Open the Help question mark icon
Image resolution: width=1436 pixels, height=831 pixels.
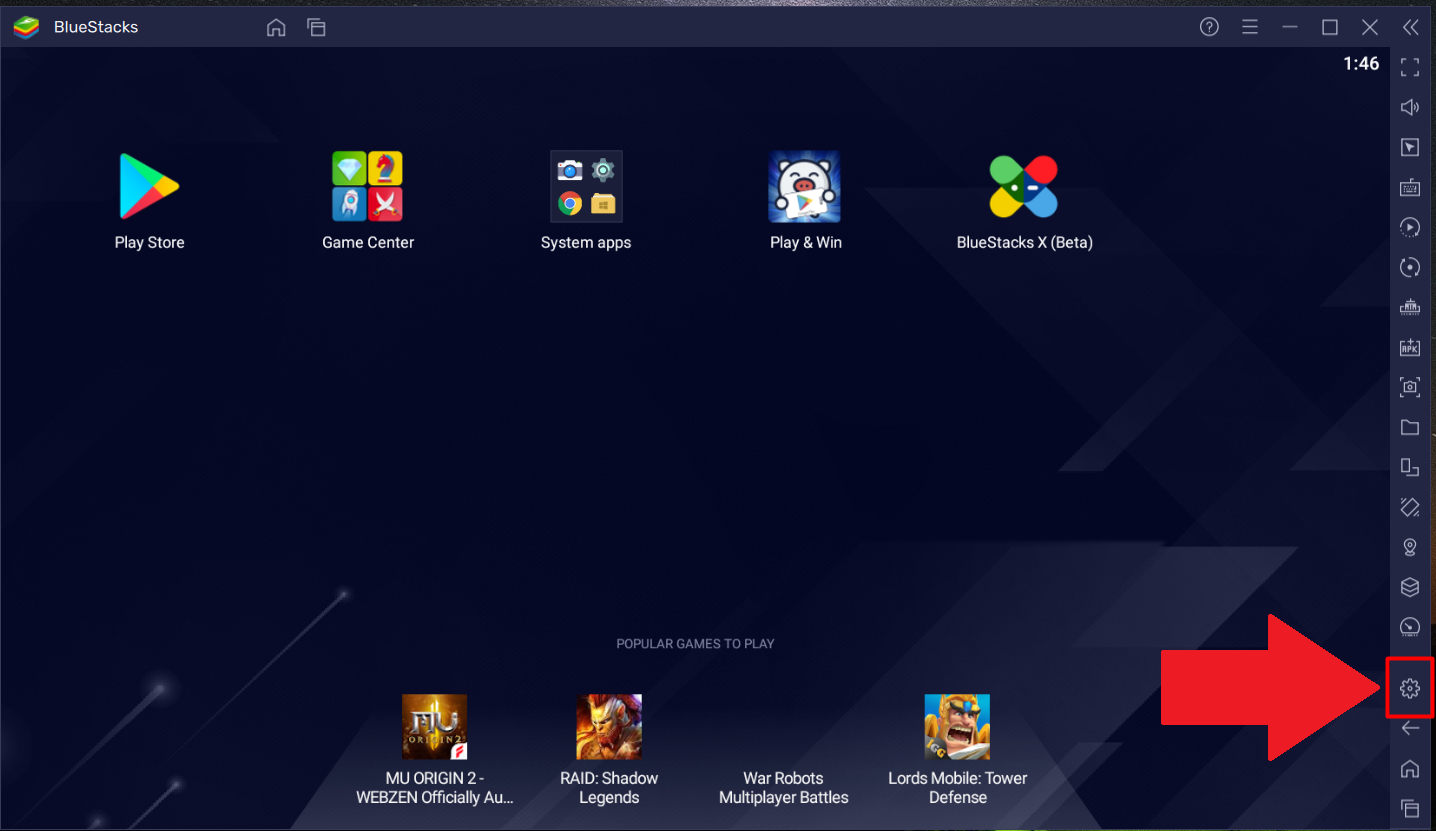1209,27
